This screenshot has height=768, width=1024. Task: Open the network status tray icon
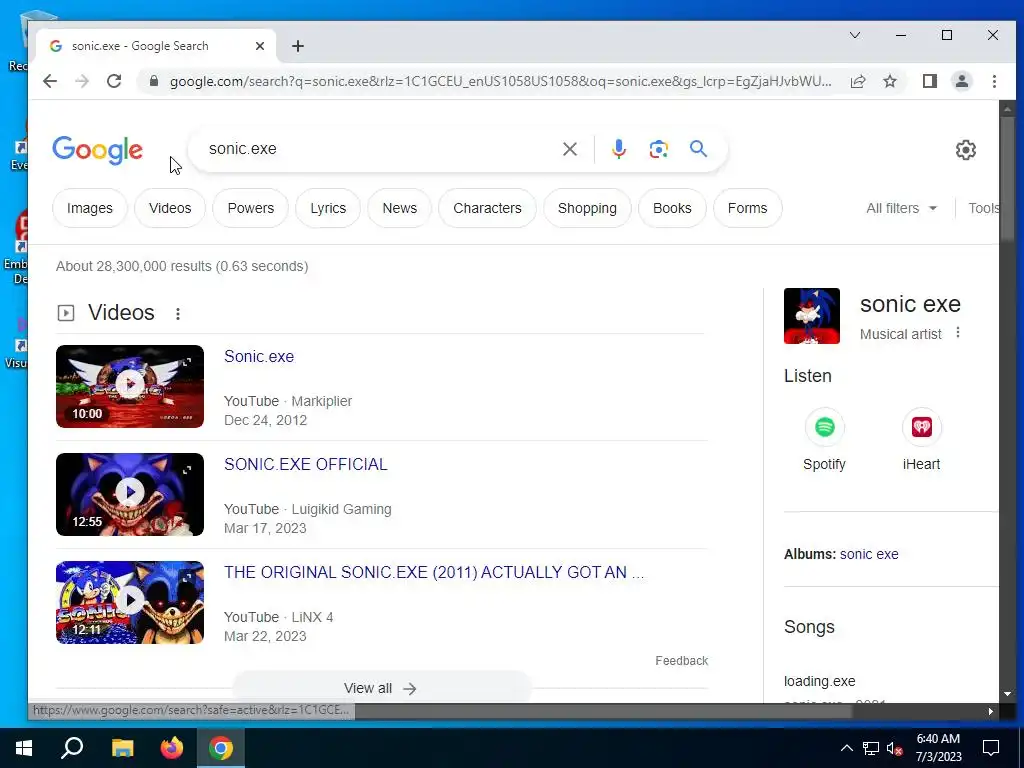point(871,748)
